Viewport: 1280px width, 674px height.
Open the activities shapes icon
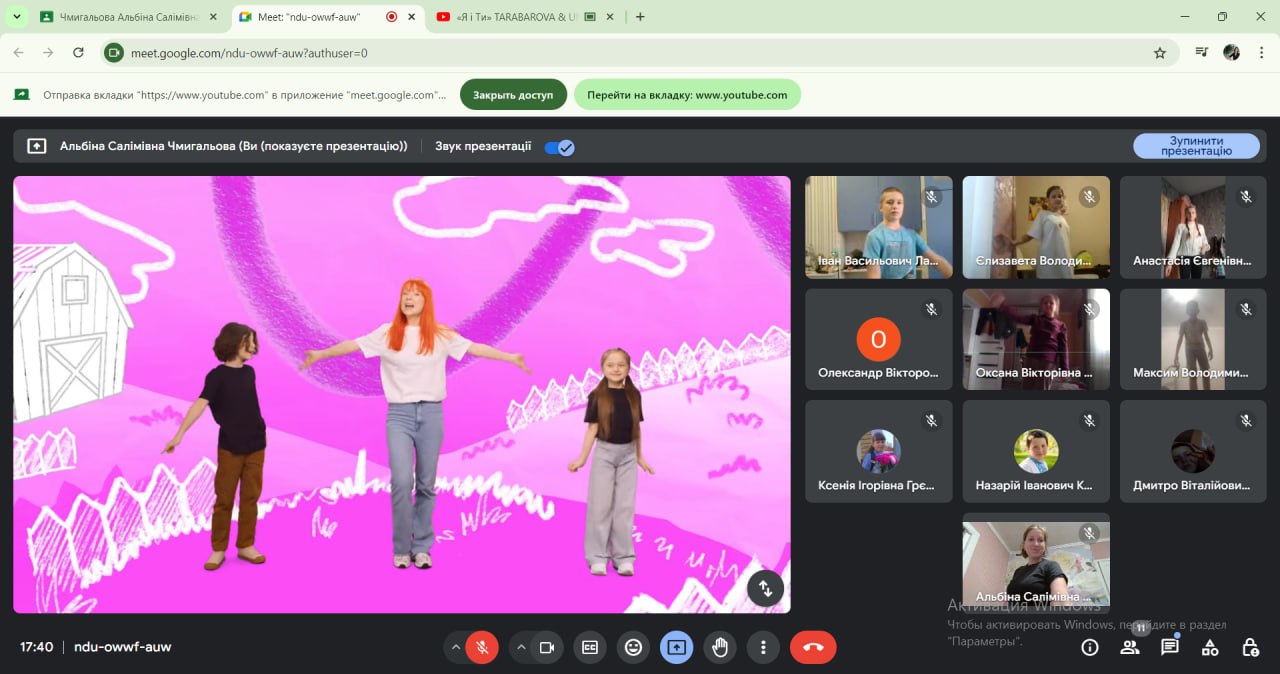[1210, 647]
